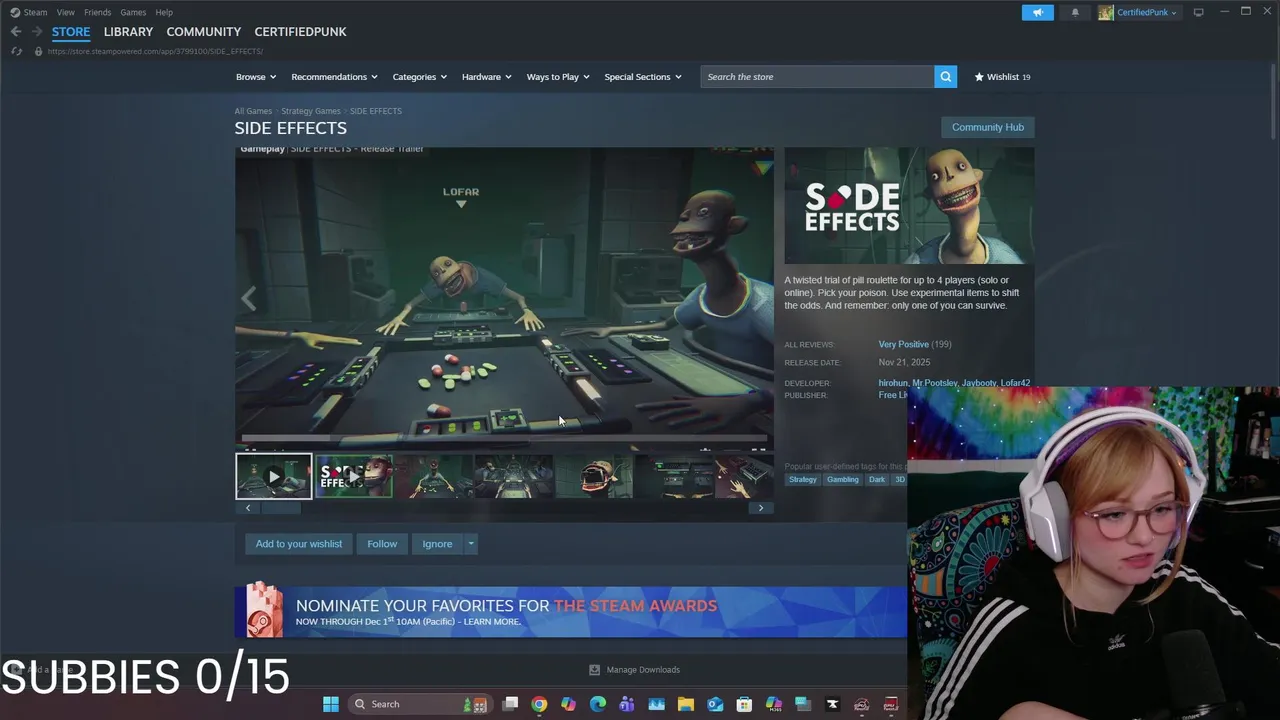Click the store search field
Screen dimensions: 1280x720
click(x=817, y=77)
